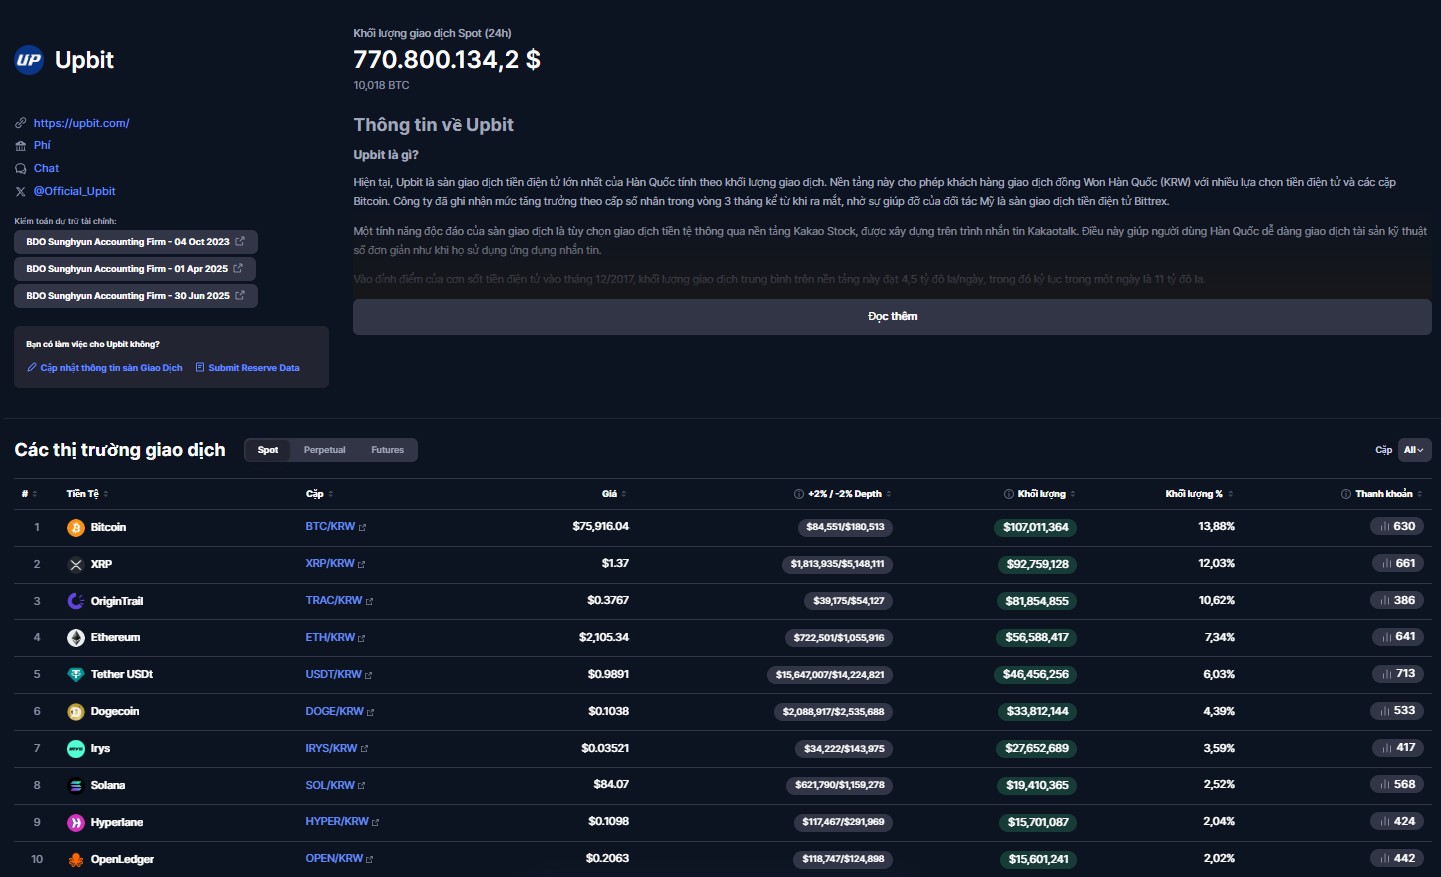Click external link icon beside BTC/KRW
The width and height of the screenshot is (1441, 877).
[363, 527]
